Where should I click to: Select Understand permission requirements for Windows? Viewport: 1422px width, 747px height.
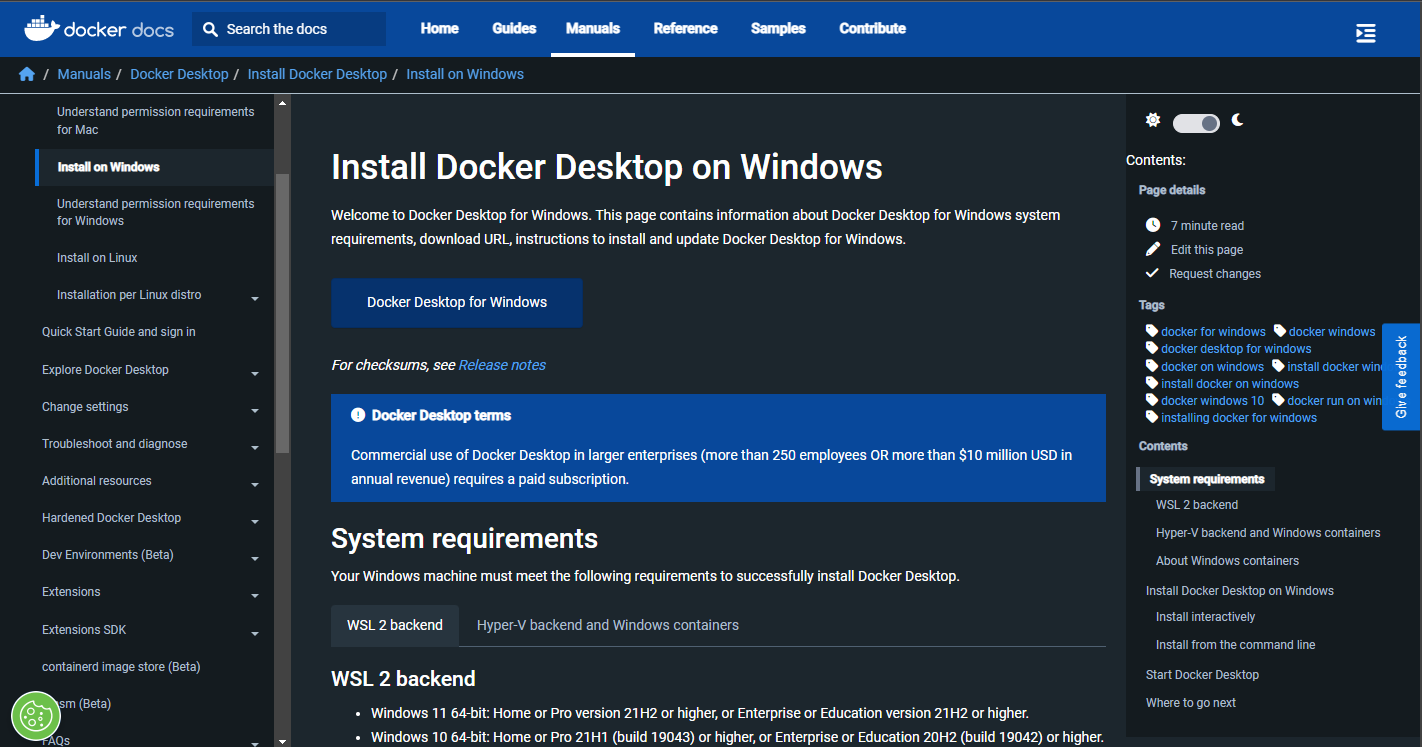click(x=156, y=212)
